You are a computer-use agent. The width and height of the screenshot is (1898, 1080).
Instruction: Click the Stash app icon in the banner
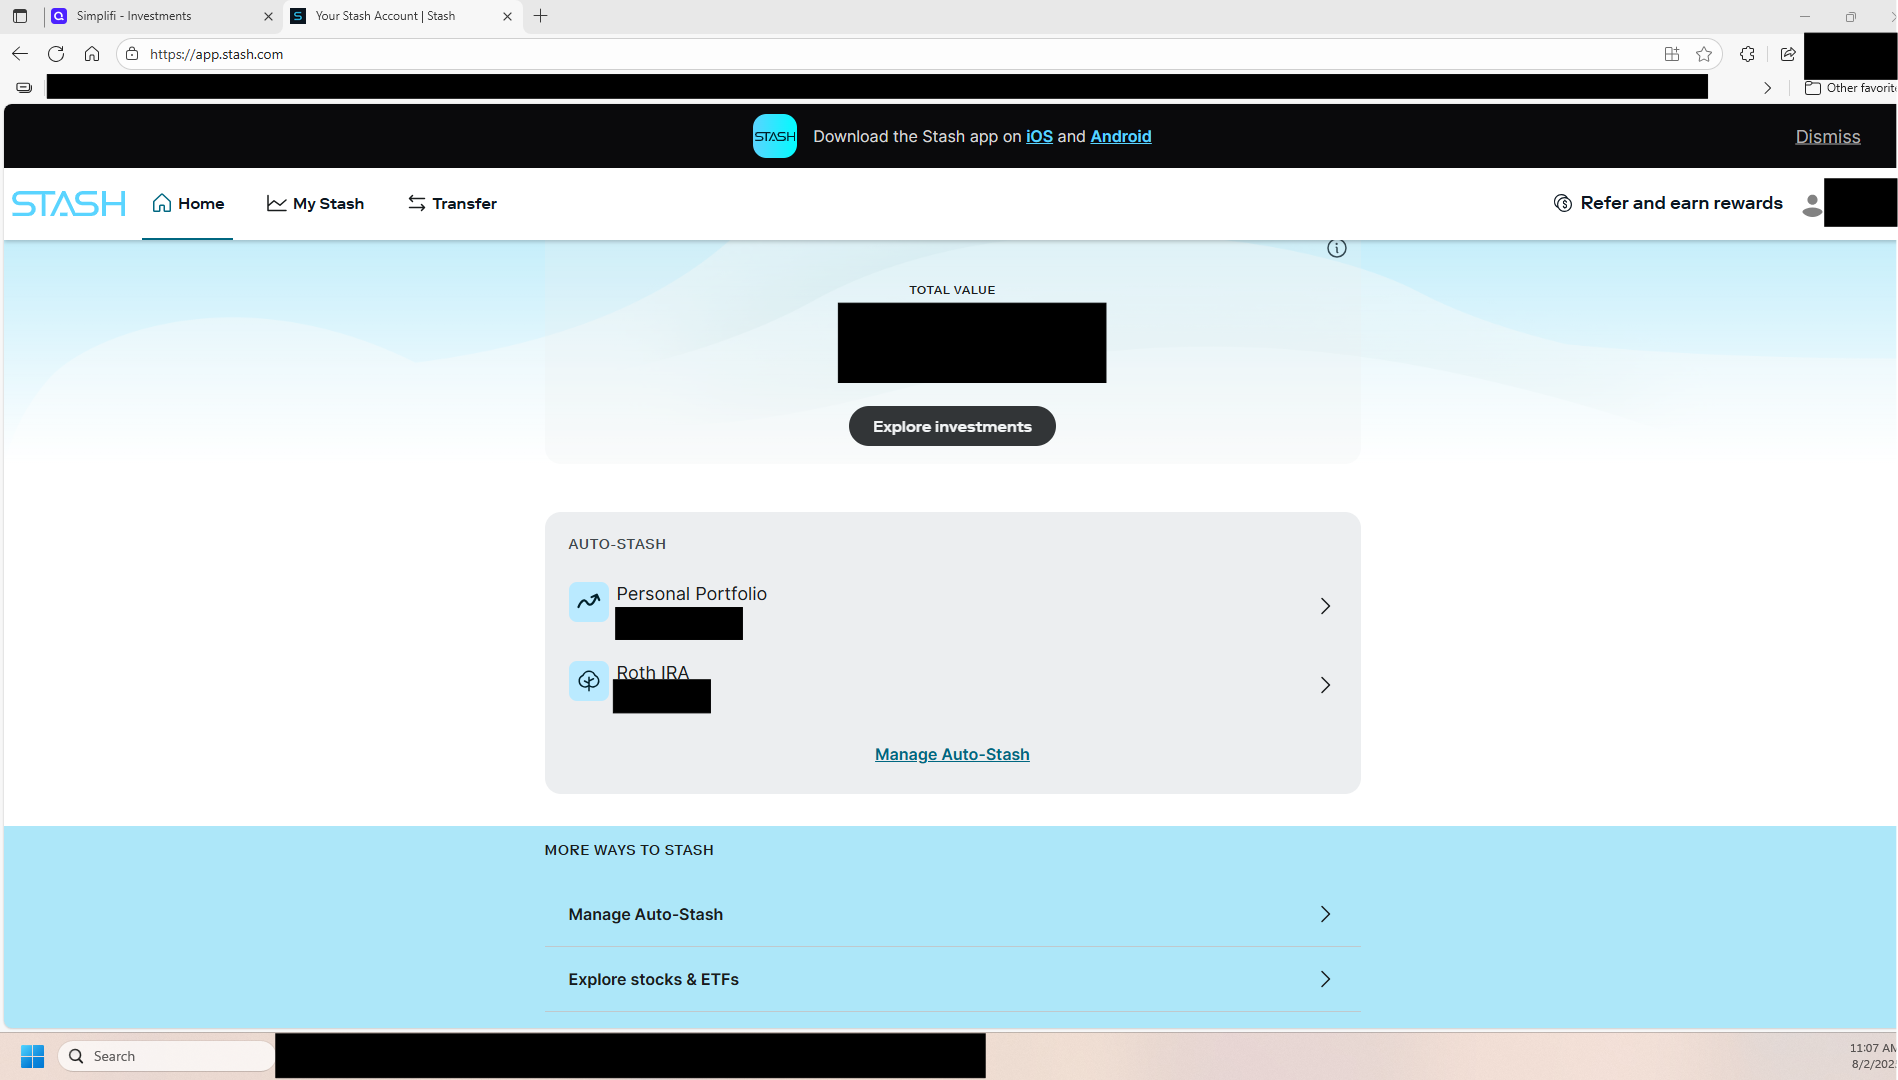point(775,136)
